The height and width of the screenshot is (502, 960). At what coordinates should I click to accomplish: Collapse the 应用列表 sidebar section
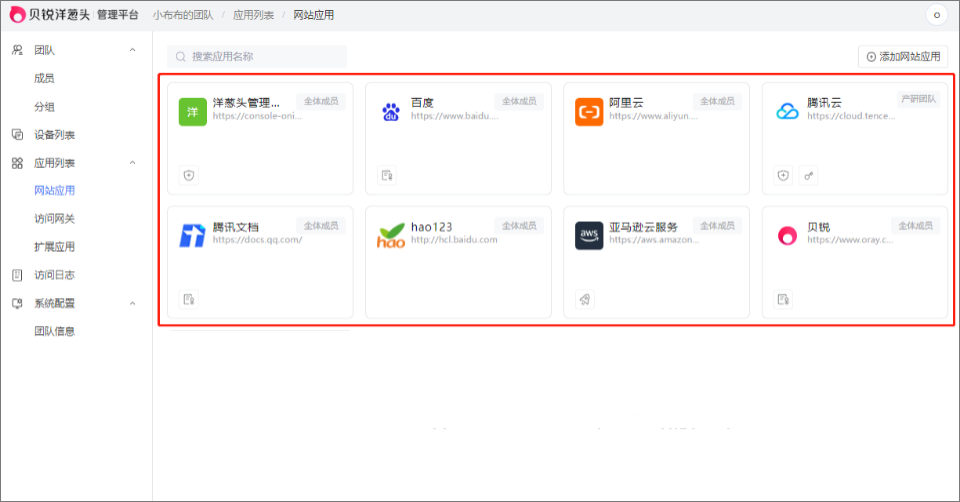[x=133, y=163]
